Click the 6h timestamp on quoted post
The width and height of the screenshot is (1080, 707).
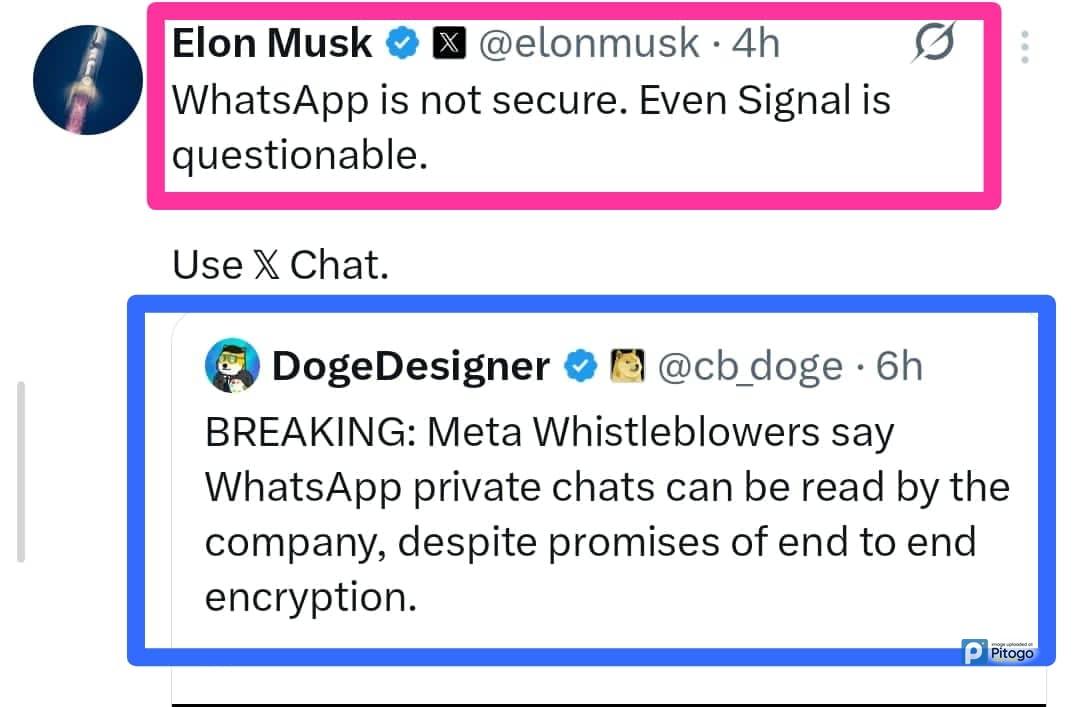click(x=899, y=366)
